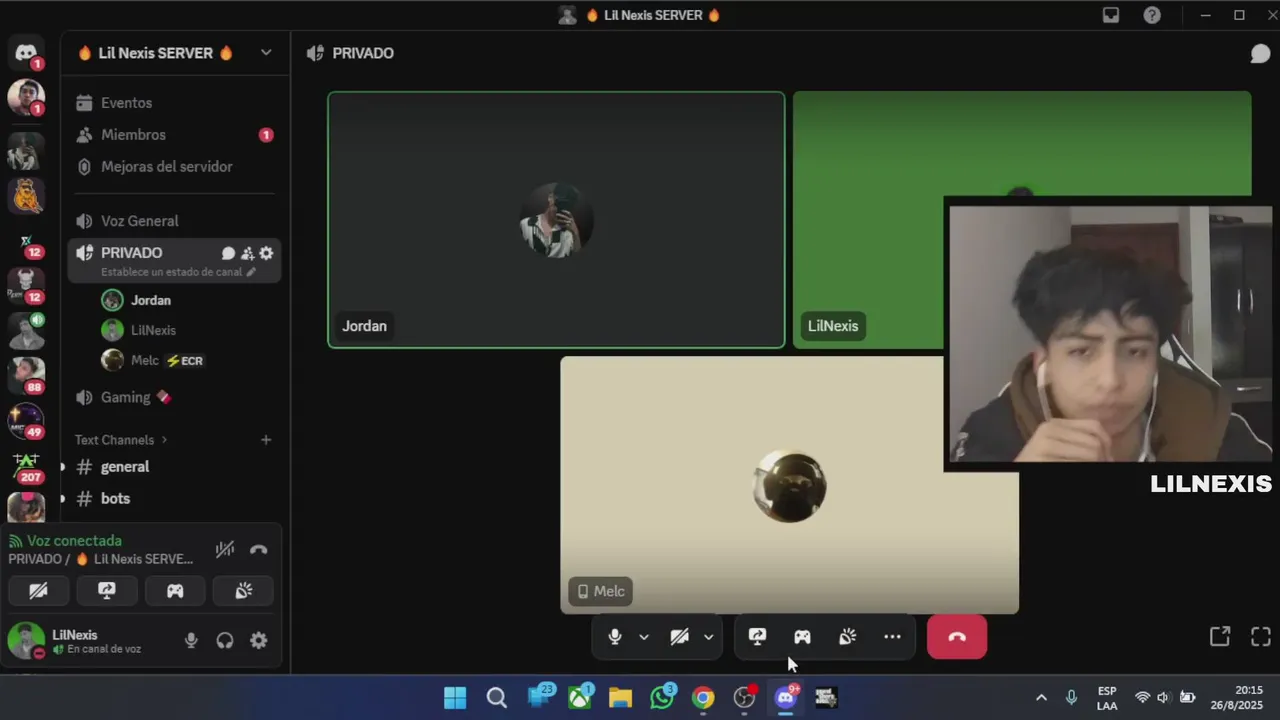Image resolution: width=1280 pixels, height=720 pixels.
Task: Add a new text channel plus icon
Action: 266,440
